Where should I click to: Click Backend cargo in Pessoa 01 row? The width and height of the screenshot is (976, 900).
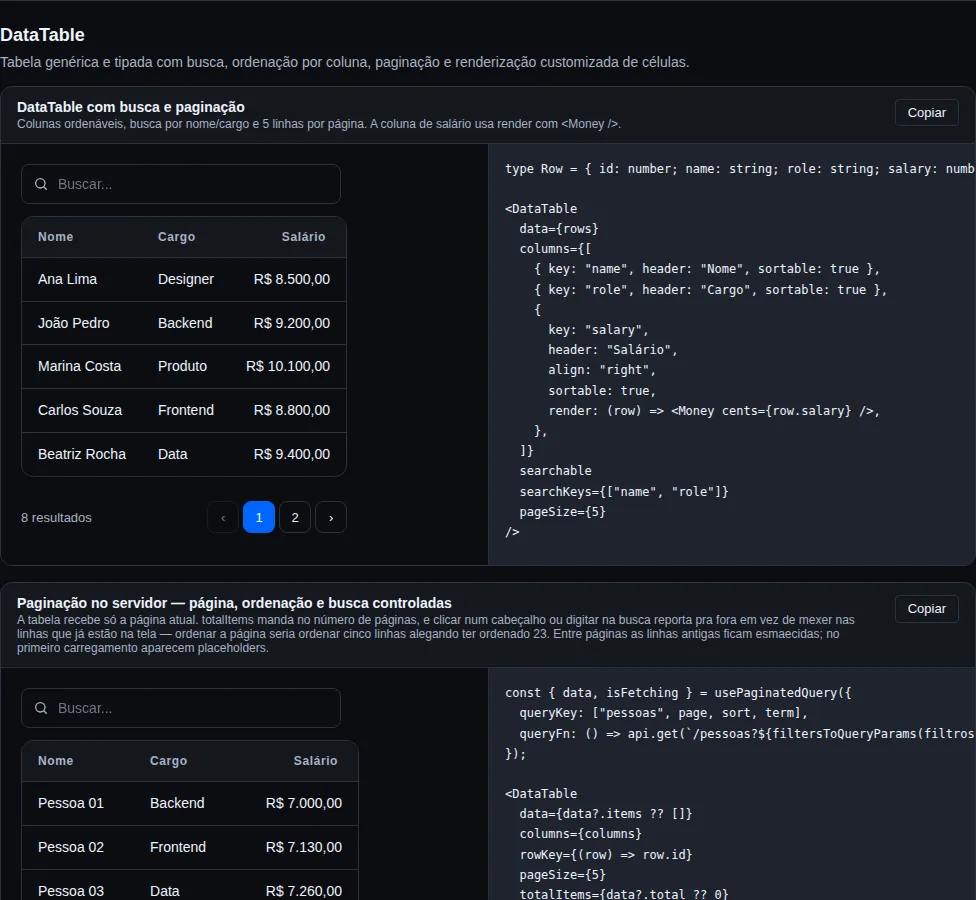[177, 804]
